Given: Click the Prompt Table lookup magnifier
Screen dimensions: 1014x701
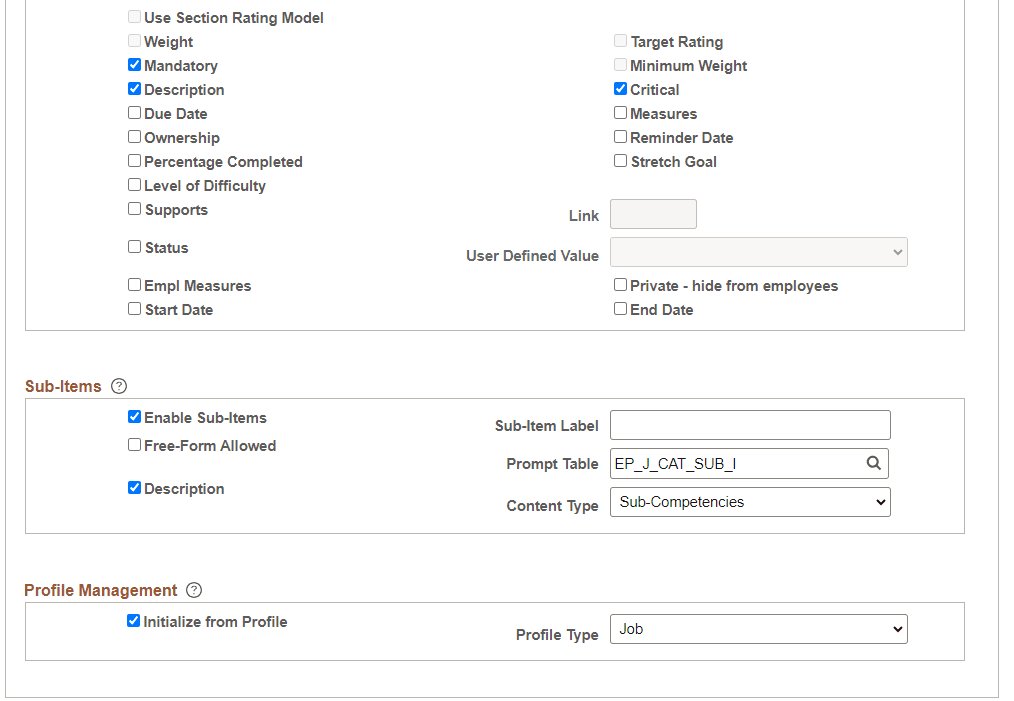Looking at the screenshot, I should [x=874, y=463].
